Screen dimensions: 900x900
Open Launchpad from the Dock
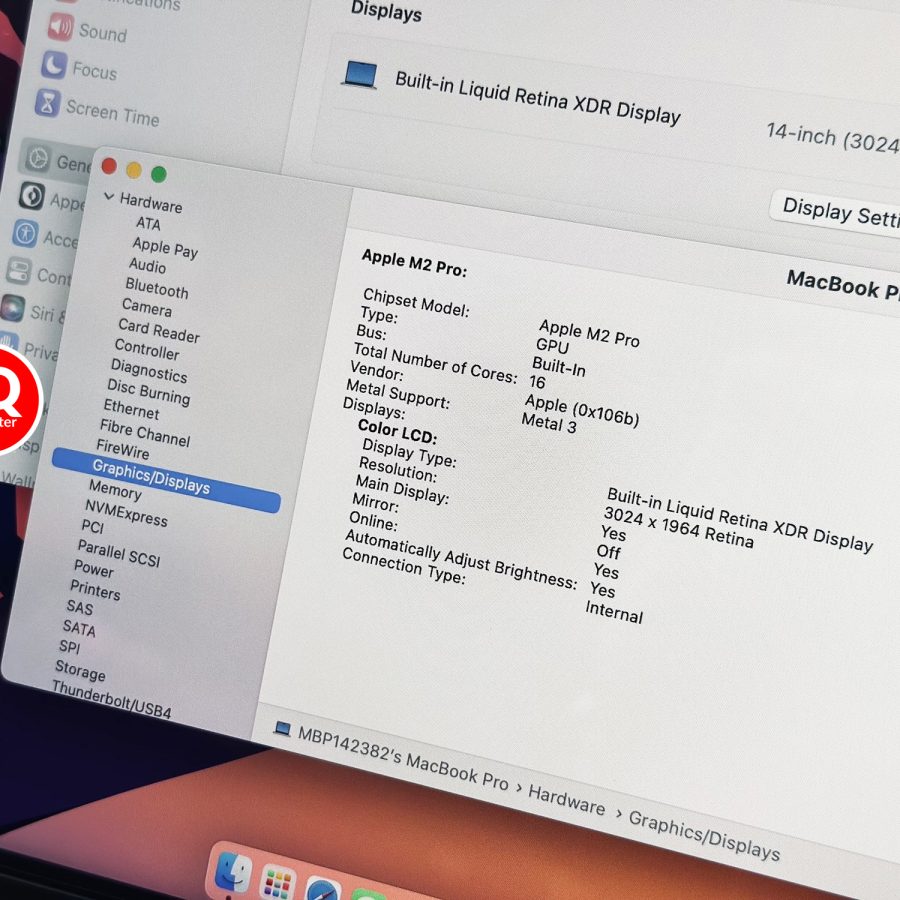278,883
